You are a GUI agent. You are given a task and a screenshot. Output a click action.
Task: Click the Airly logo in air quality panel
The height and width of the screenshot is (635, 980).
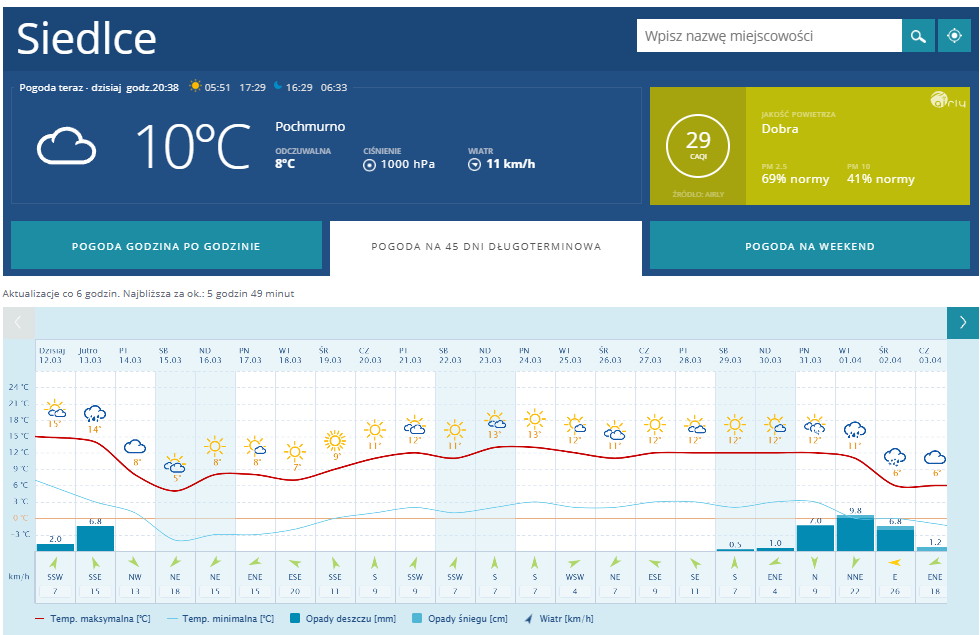[947, 100]
